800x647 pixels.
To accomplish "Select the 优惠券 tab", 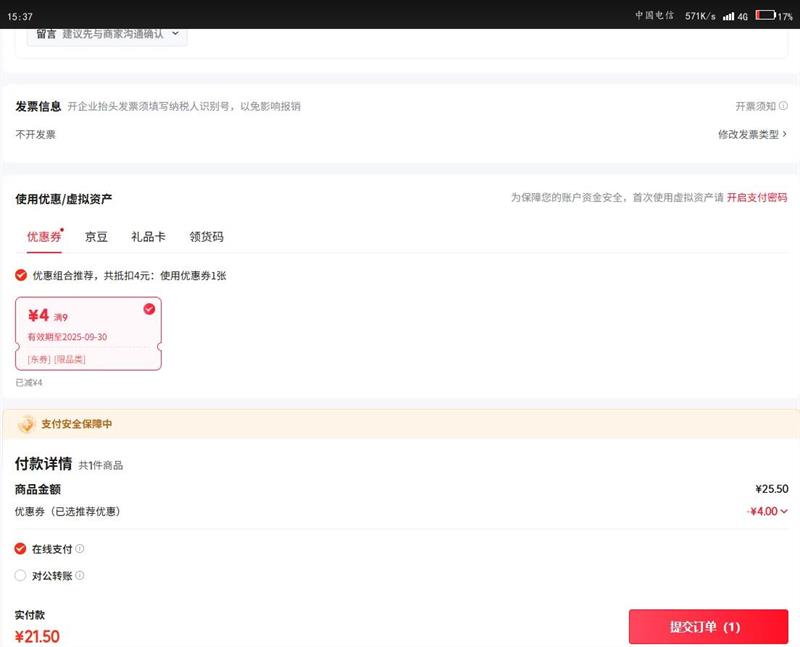I will (44, 237).
